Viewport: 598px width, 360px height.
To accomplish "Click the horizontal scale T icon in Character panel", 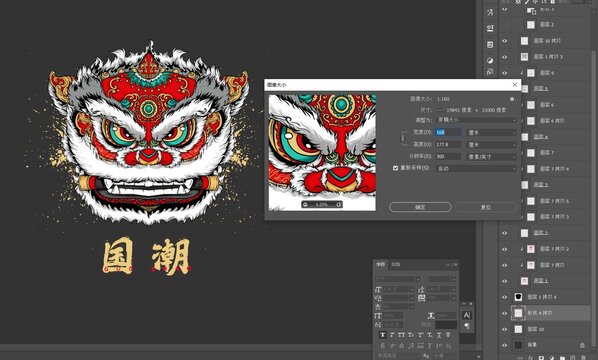I will 431,315.
